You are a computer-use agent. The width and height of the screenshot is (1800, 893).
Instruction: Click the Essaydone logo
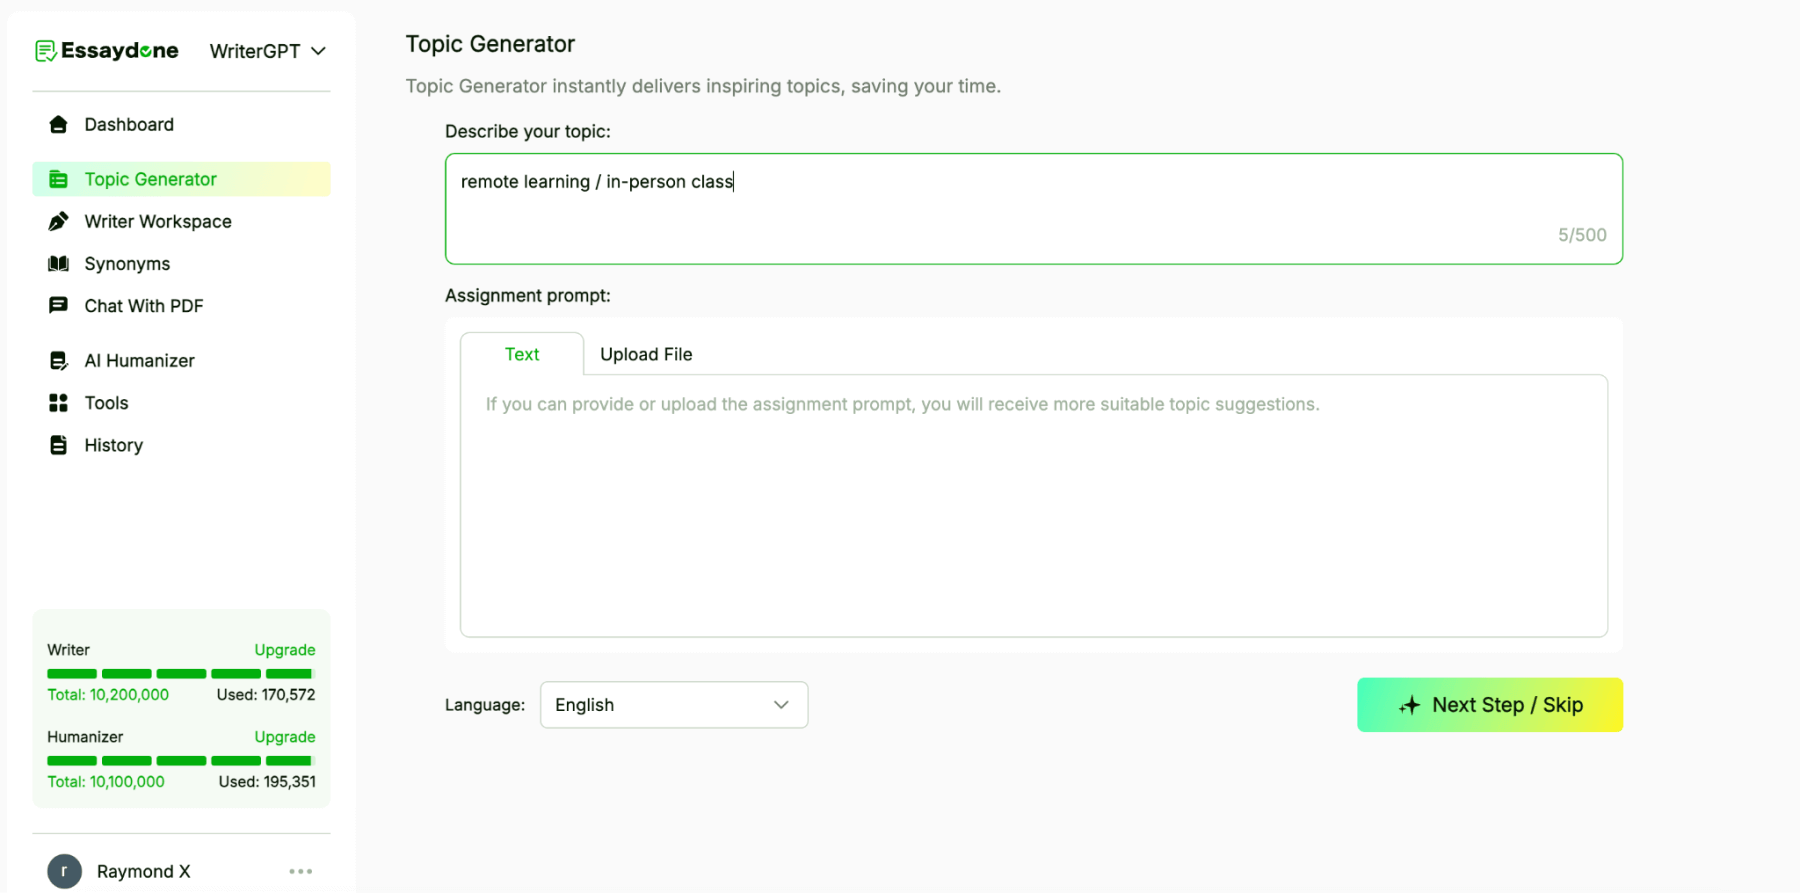pyautogui.click(x=107, y=51)
